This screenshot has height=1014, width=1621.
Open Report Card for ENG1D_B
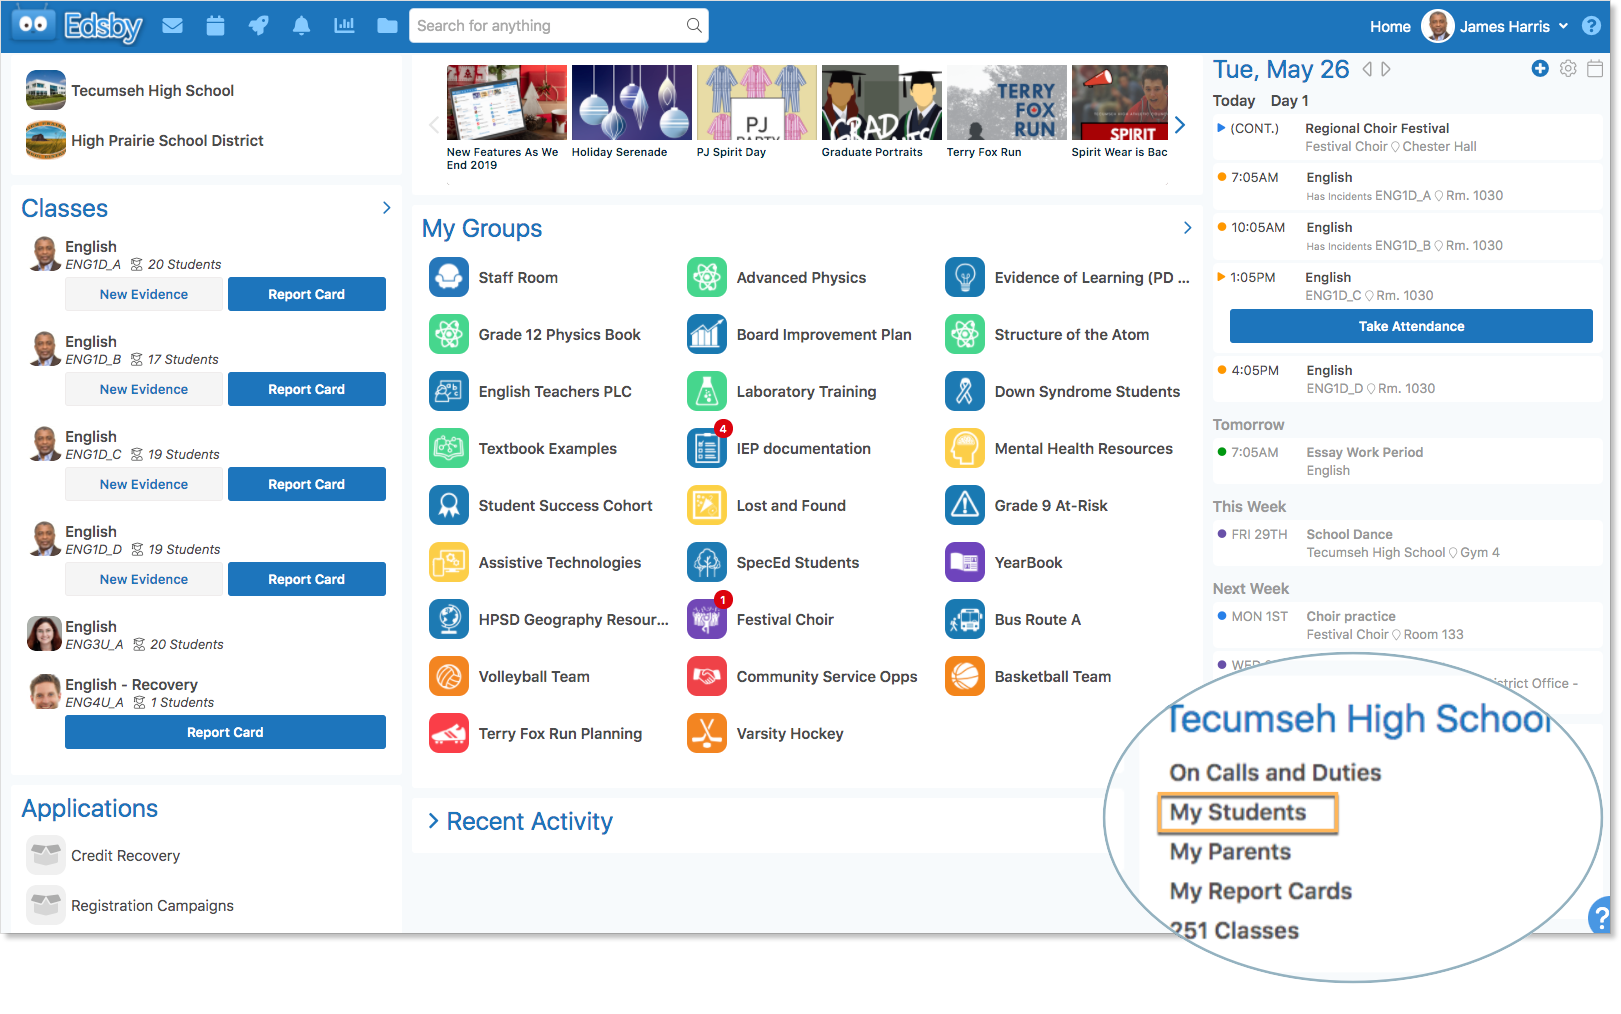point(307,389)
